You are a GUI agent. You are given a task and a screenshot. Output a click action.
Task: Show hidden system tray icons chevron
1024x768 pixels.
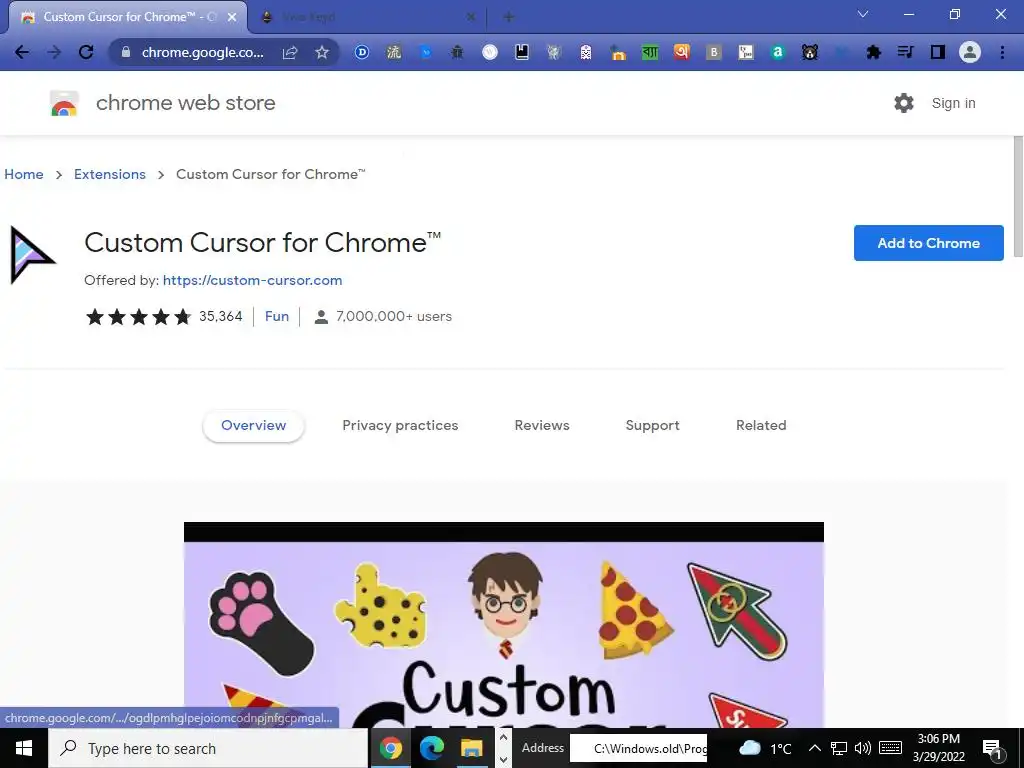point(814,748)
